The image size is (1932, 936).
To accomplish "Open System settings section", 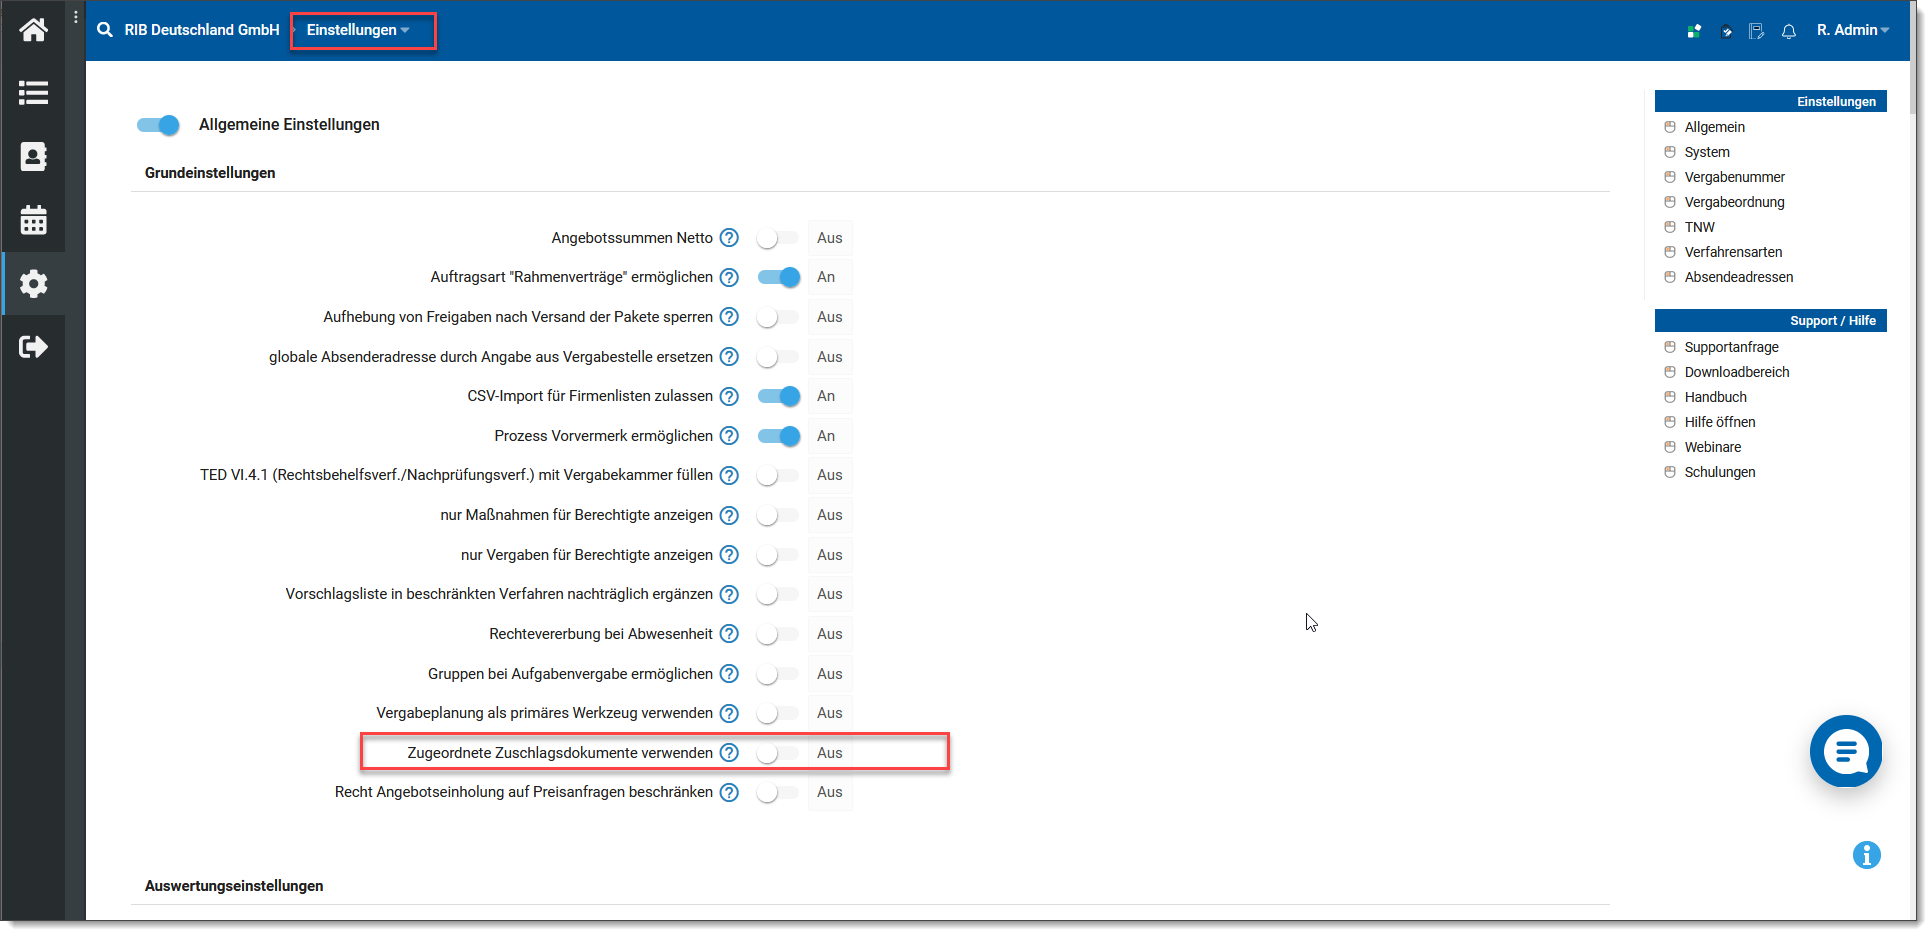I will tap(1706, 152).
